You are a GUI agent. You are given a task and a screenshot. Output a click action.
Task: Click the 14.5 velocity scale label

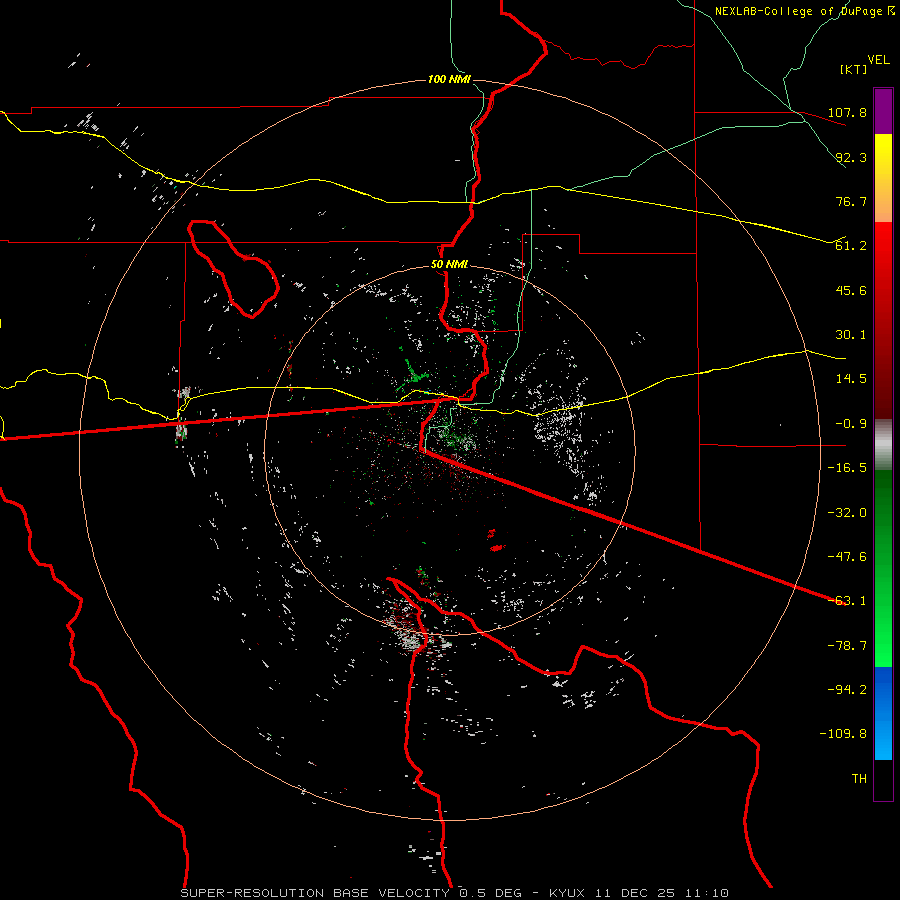tap(851, 379)
